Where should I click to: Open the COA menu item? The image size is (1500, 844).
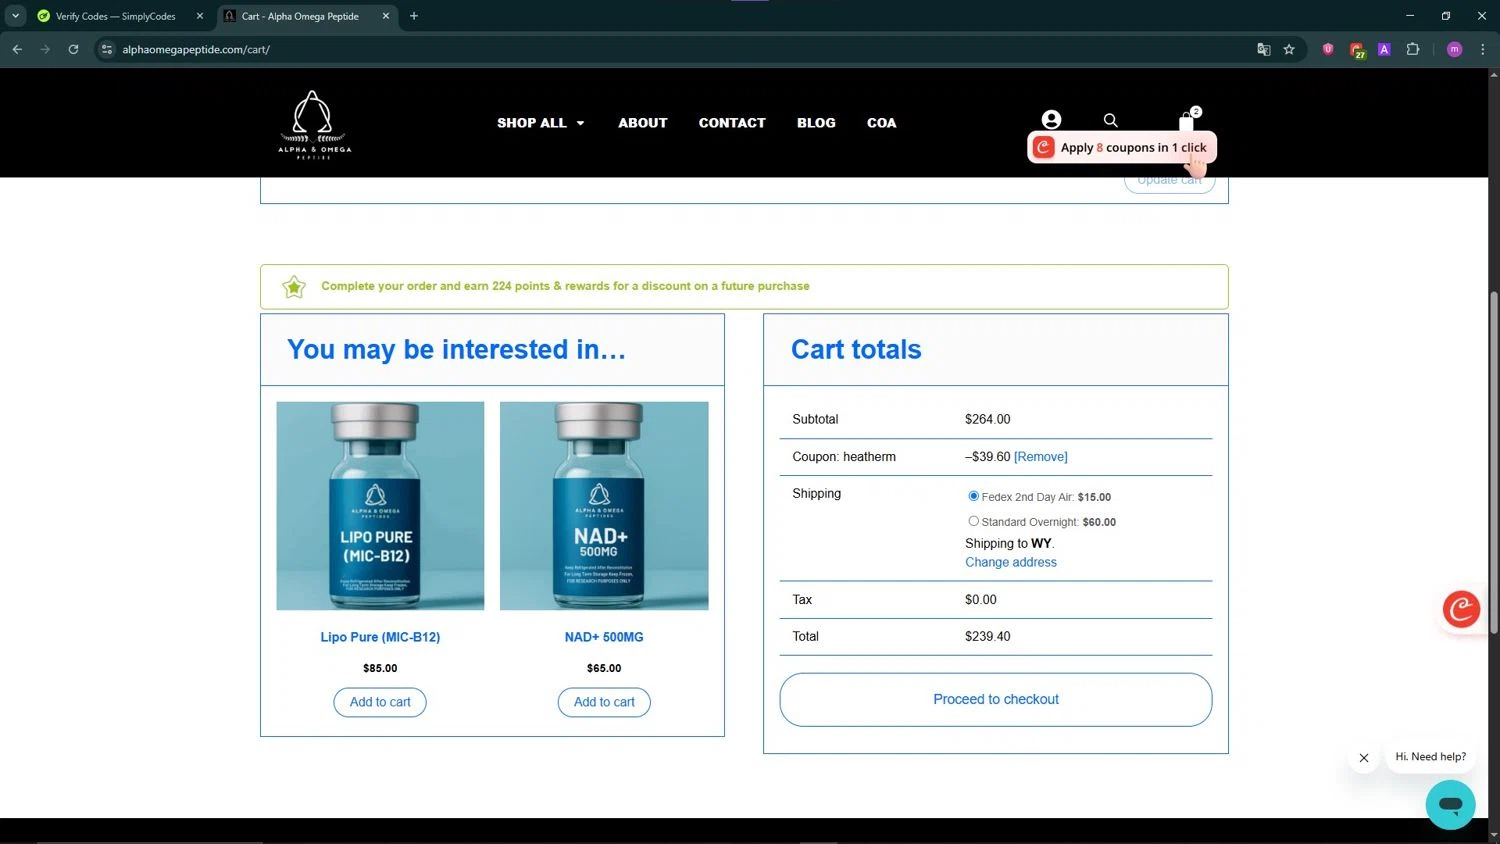pyautogui.click(x=882, y=123)
